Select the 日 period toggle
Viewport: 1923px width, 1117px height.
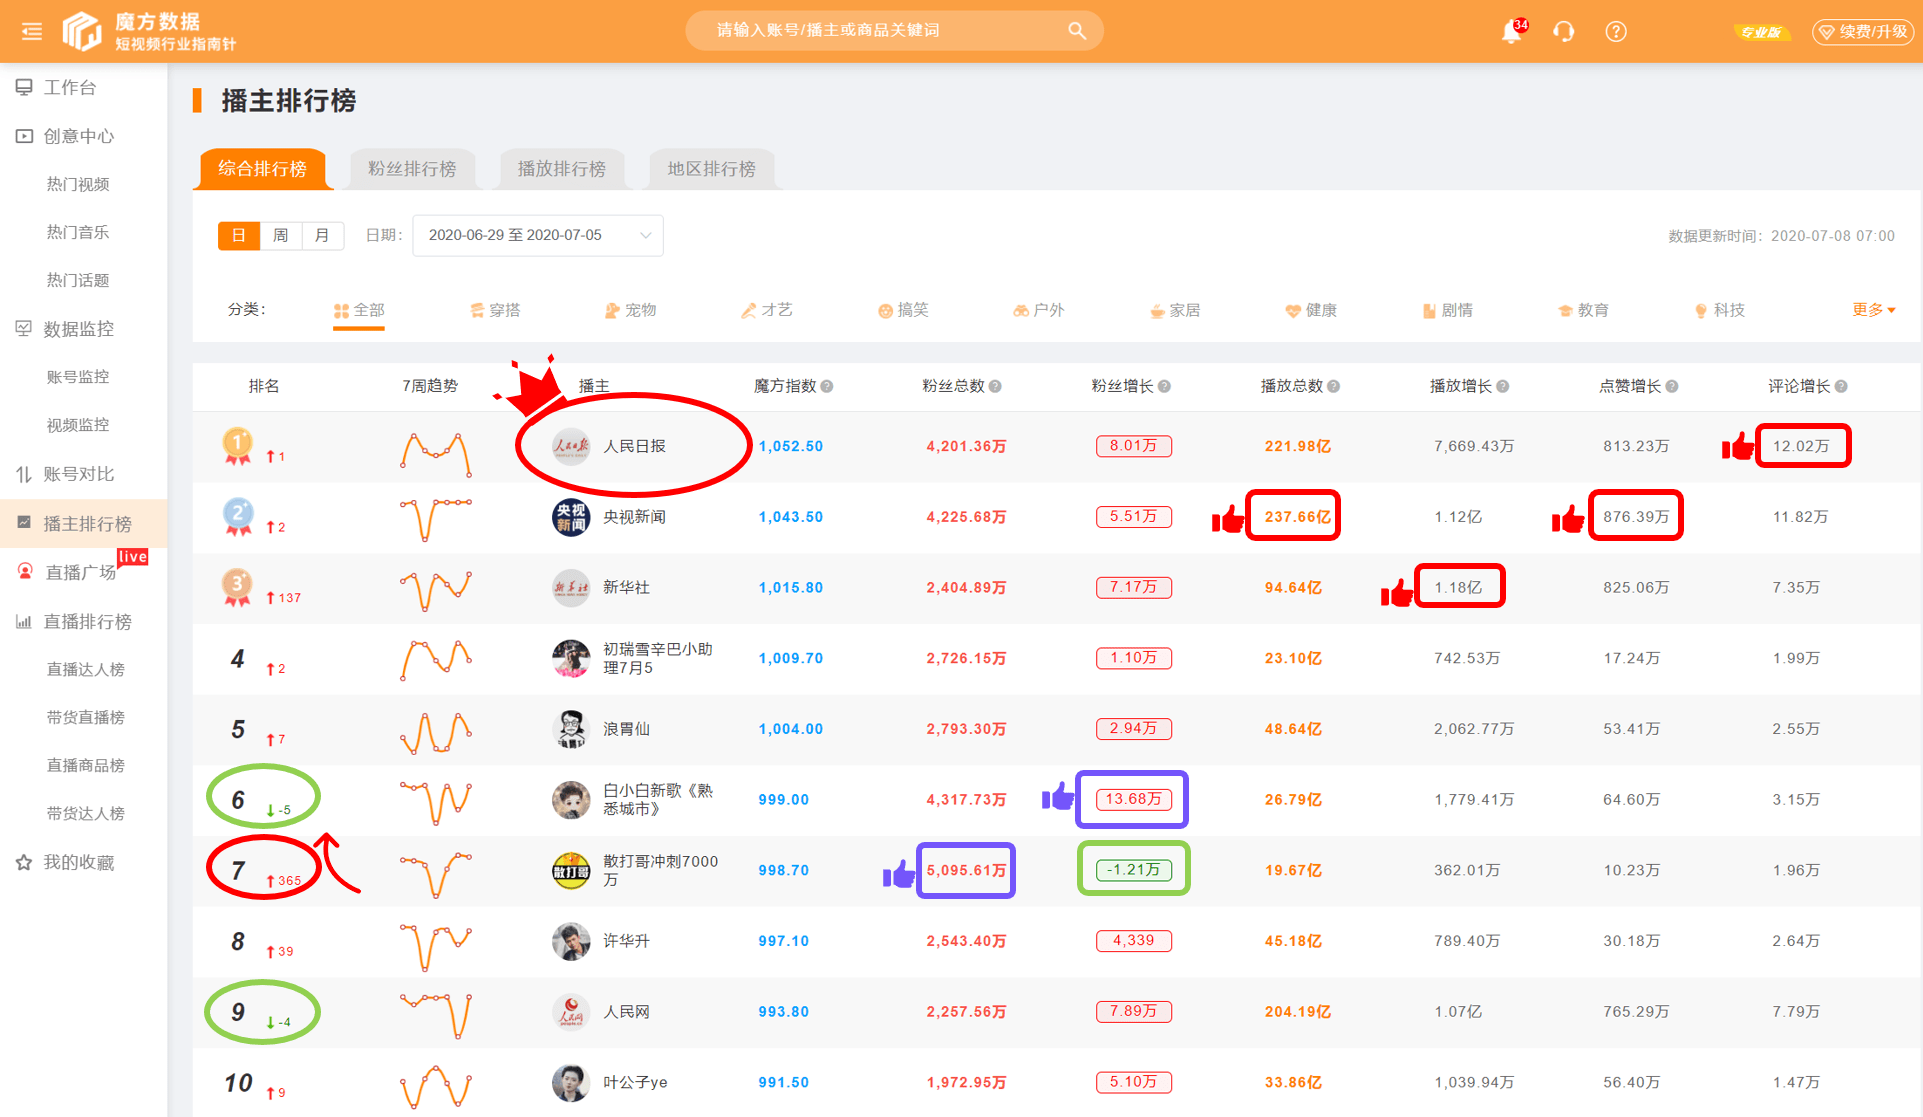point(239,235)
